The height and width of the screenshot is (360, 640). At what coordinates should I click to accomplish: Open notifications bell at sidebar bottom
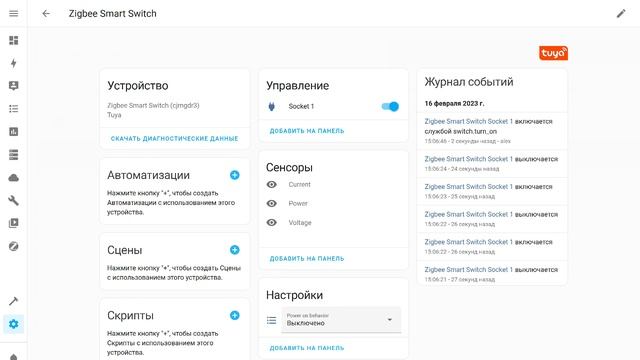(x=13, y=357)
